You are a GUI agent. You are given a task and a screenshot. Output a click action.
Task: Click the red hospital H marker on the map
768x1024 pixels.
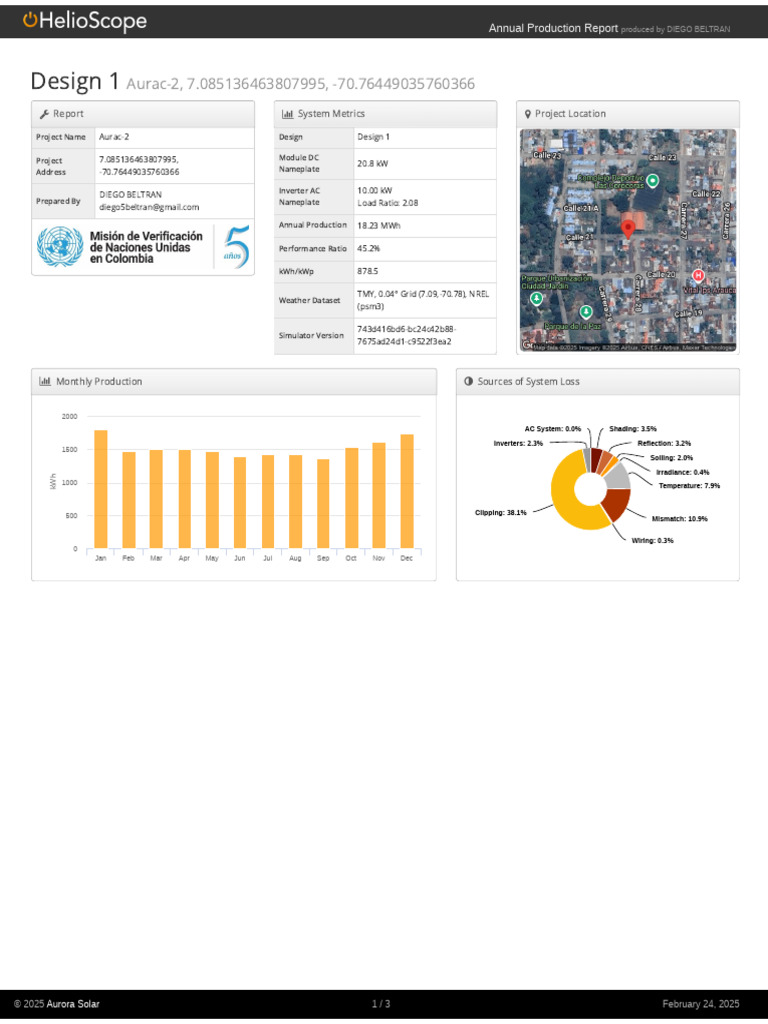pyautogui.click(x=698, y=276)
